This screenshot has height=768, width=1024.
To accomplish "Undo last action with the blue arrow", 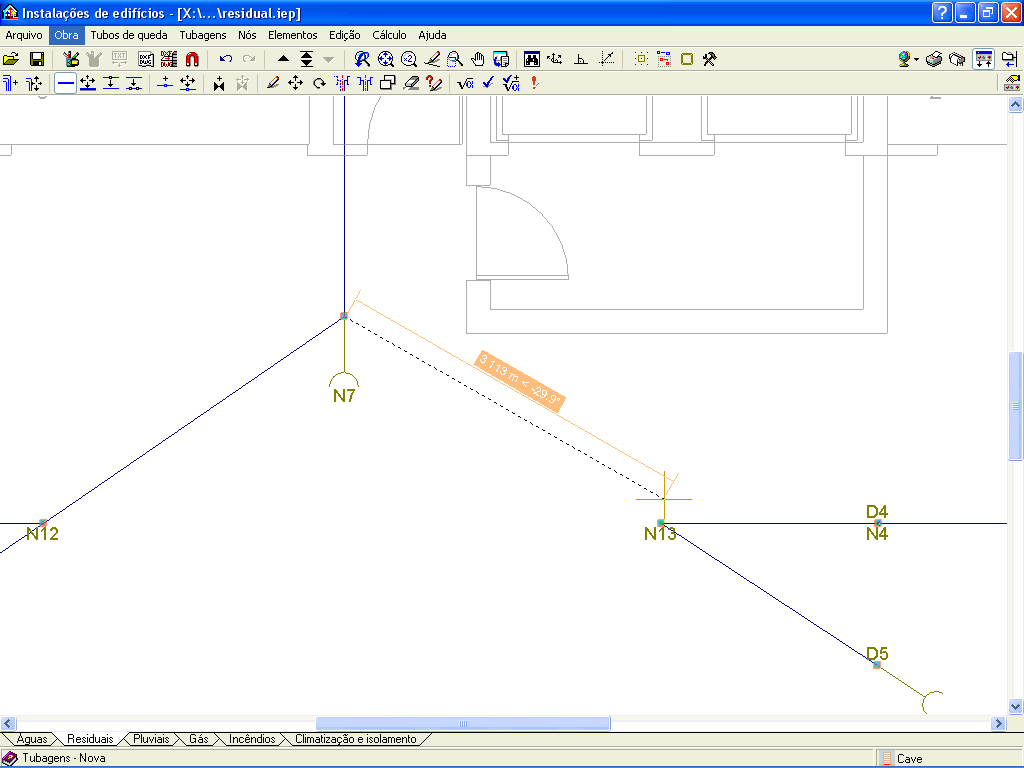I will tap(226, 59).
